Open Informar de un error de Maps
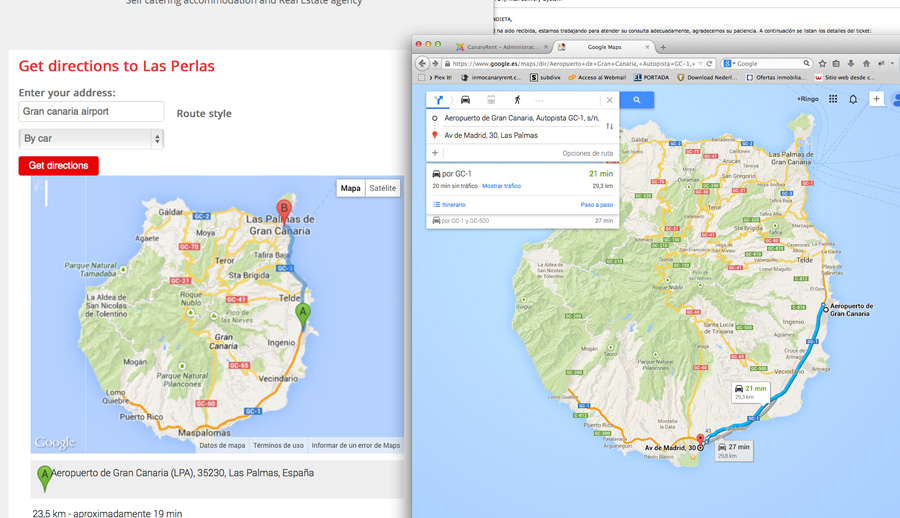 point(356,445)
